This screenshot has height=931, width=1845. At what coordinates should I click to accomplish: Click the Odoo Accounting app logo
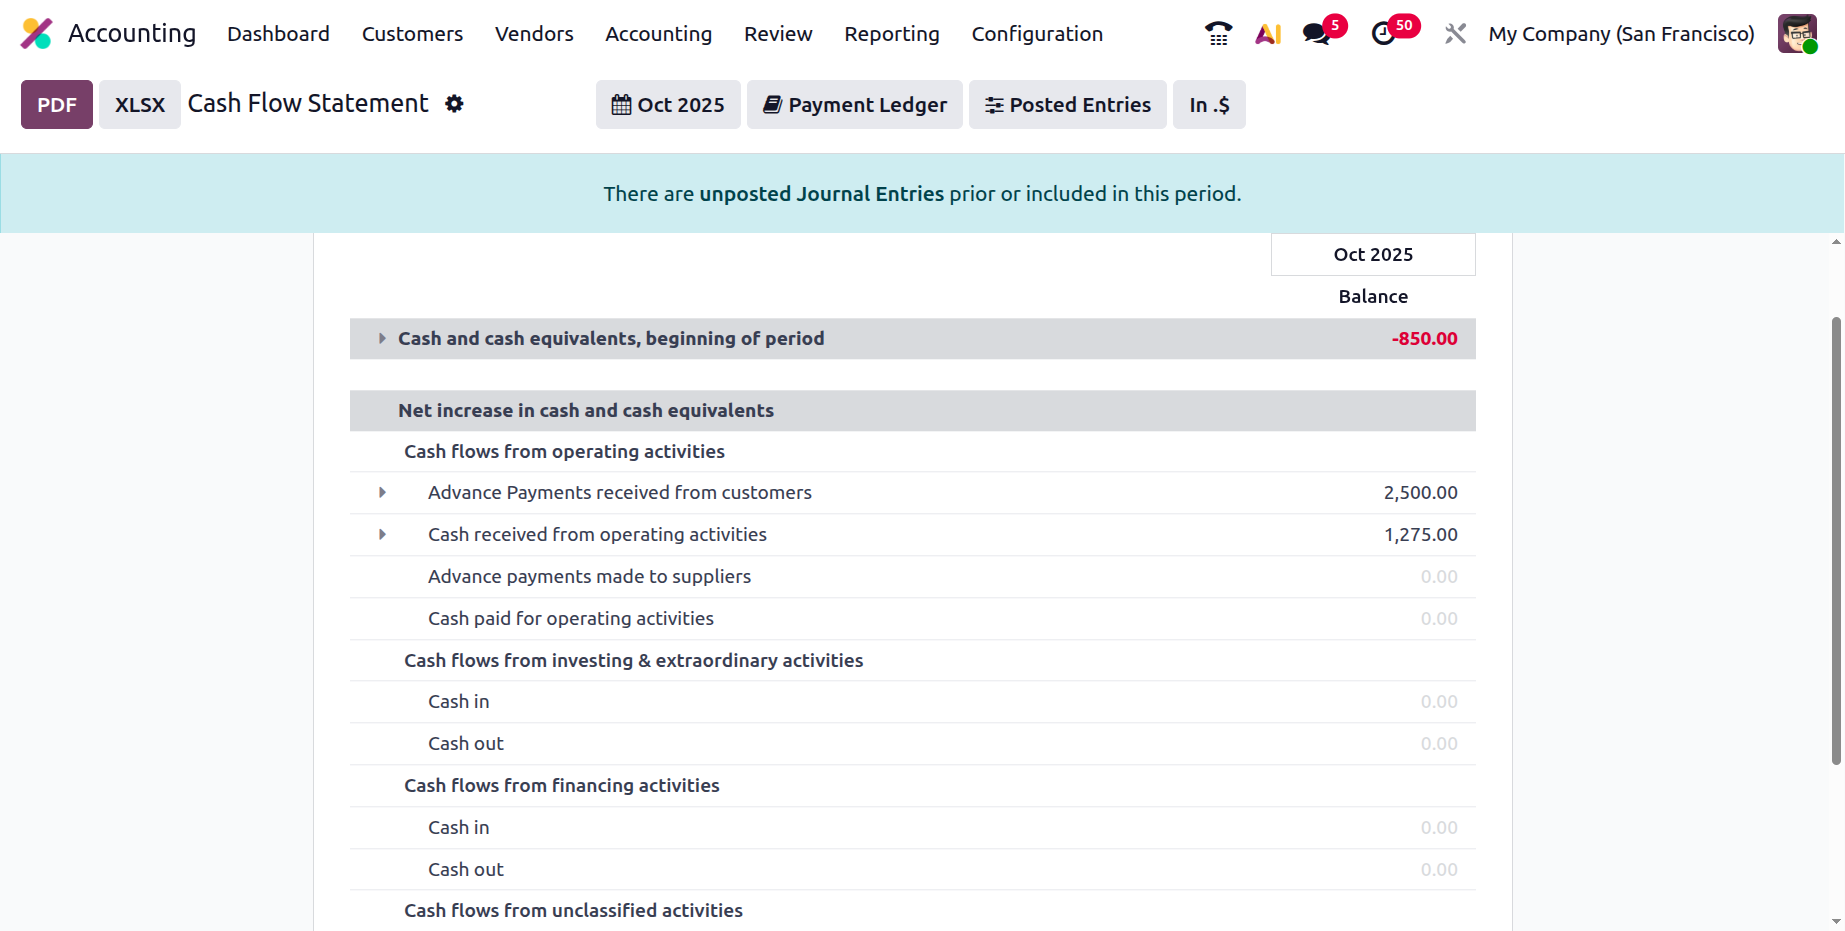[x=36, y=34]
